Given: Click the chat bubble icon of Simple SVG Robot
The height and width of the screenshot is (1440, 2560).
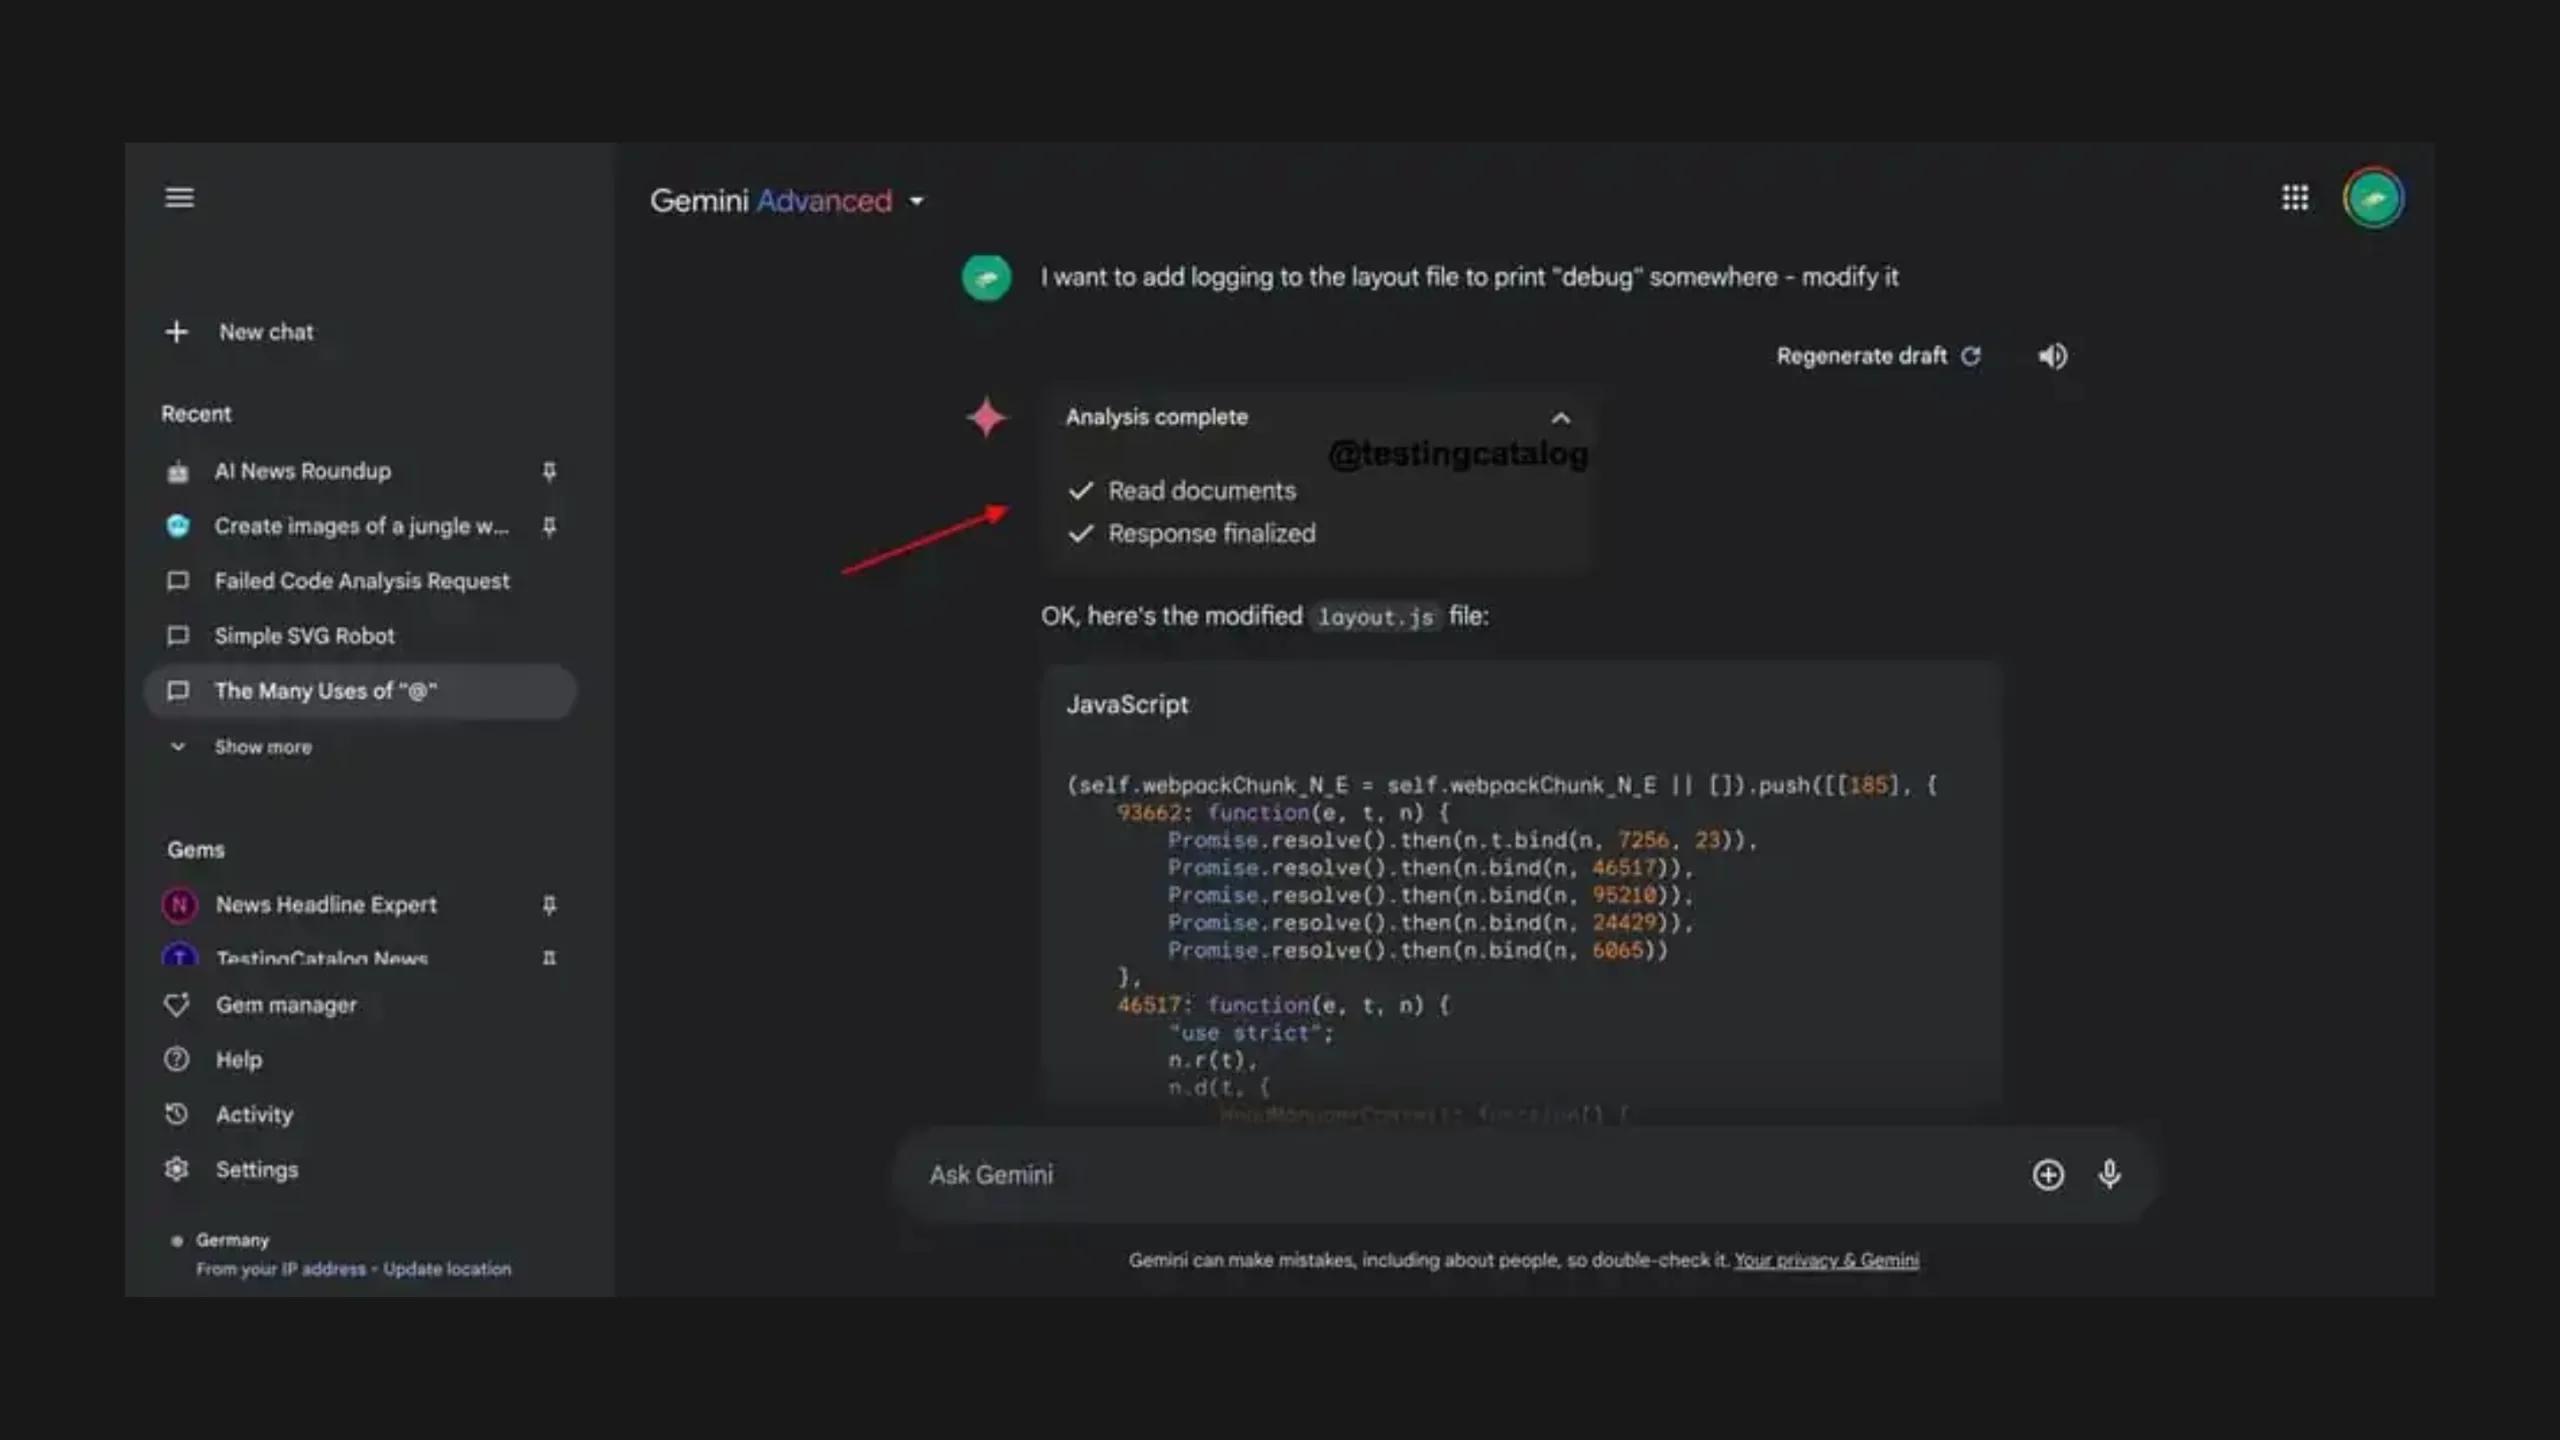Looking at the screenshot, I should (178, 636).
